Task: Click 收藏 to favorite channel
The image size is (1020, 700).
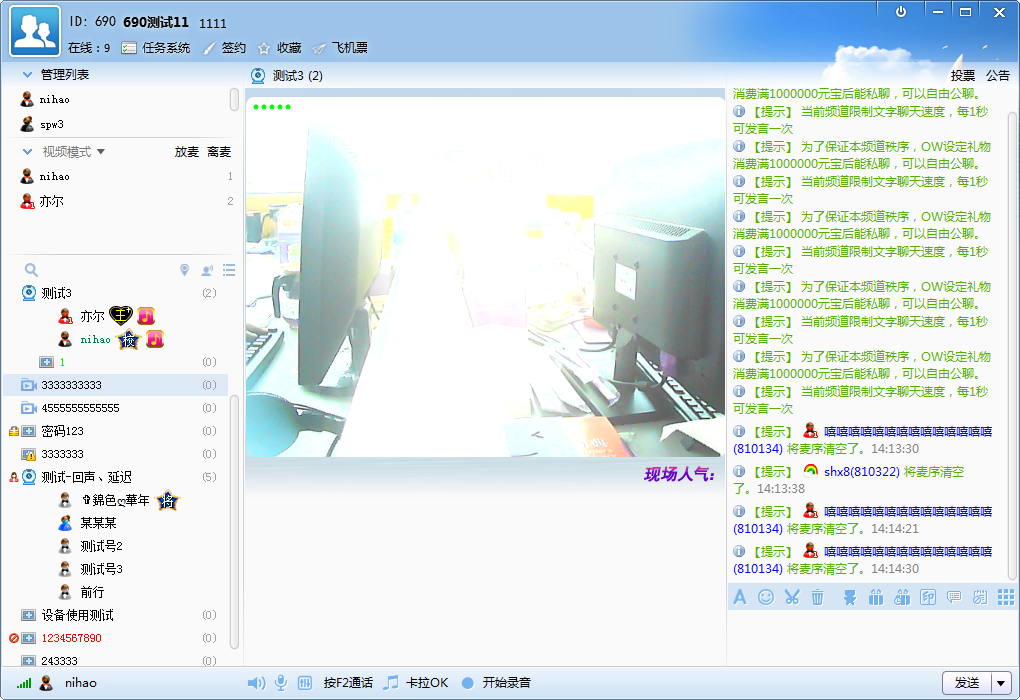Action: [x=280, y=47]
